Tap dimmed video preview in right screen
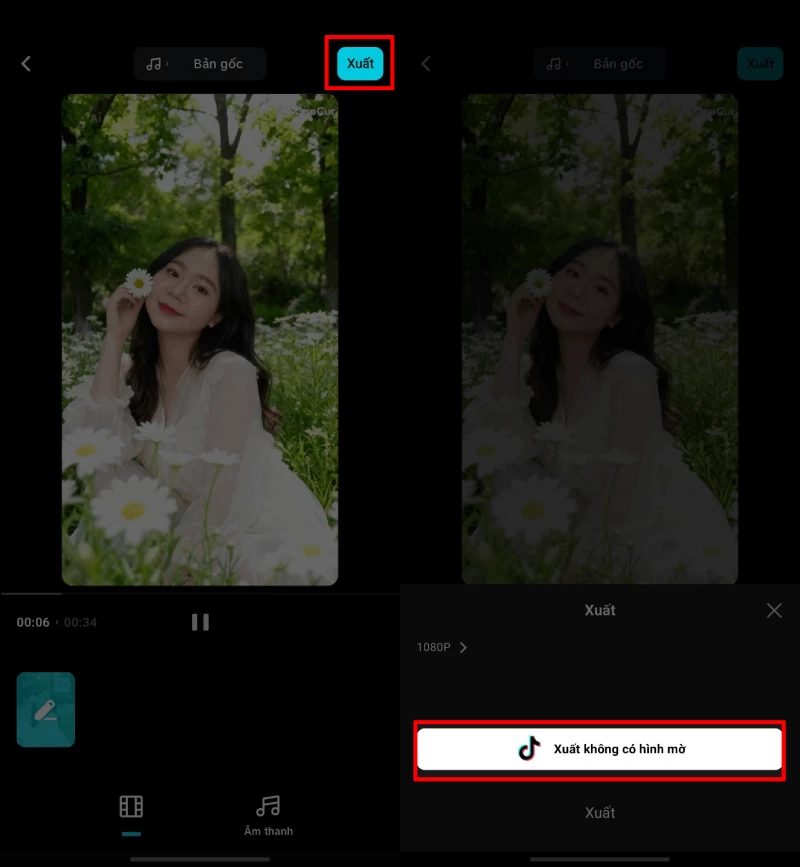 pos(600,338)
